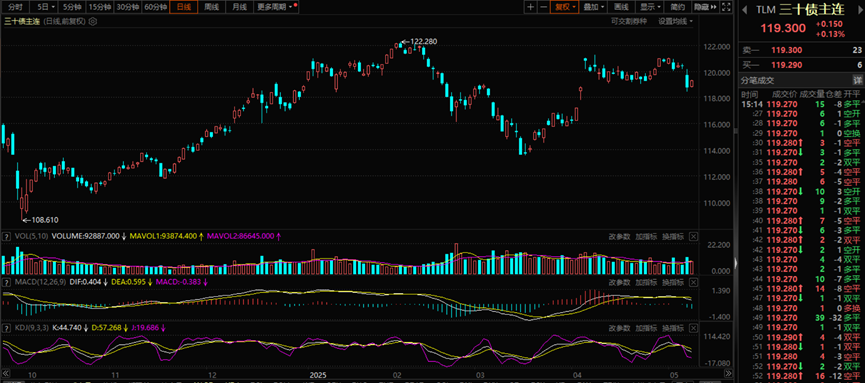Click the 108.610 low price label
Screen dimensions: 865x383
coord(44,220)
